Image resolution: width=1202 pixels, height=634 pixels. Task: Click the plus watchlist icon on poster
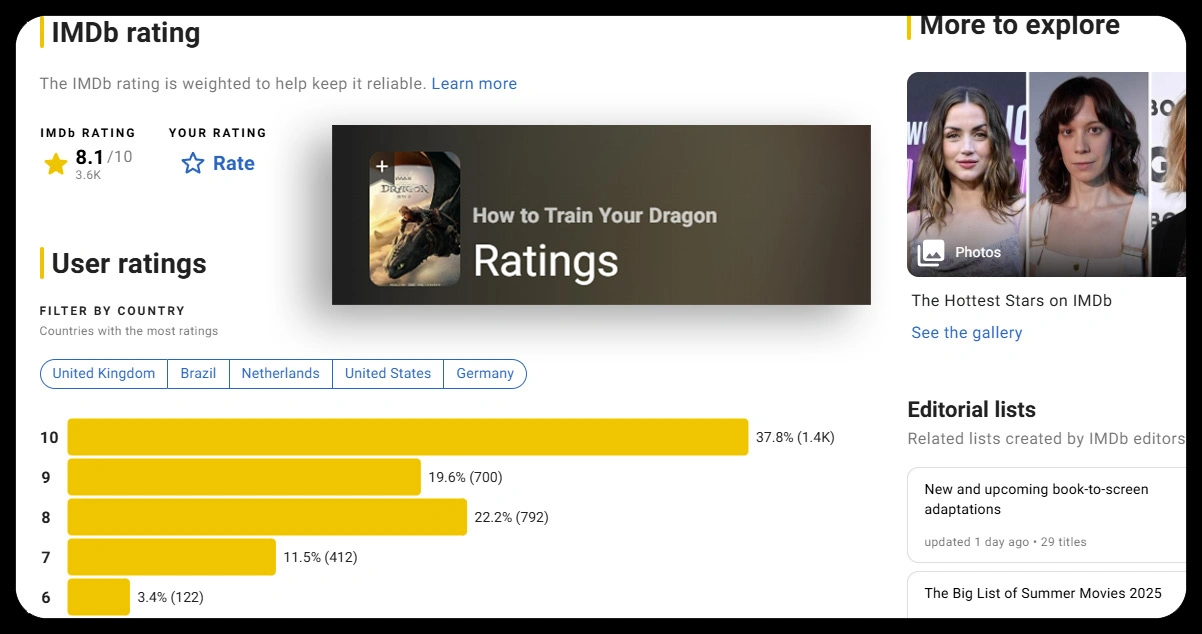click(381, 166)
